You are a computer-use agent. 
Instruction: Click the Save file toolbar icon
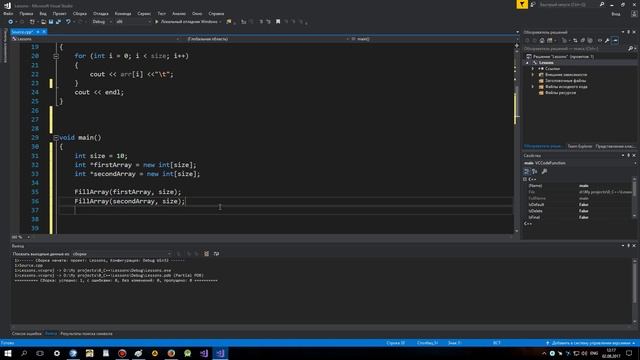[51, 22]
